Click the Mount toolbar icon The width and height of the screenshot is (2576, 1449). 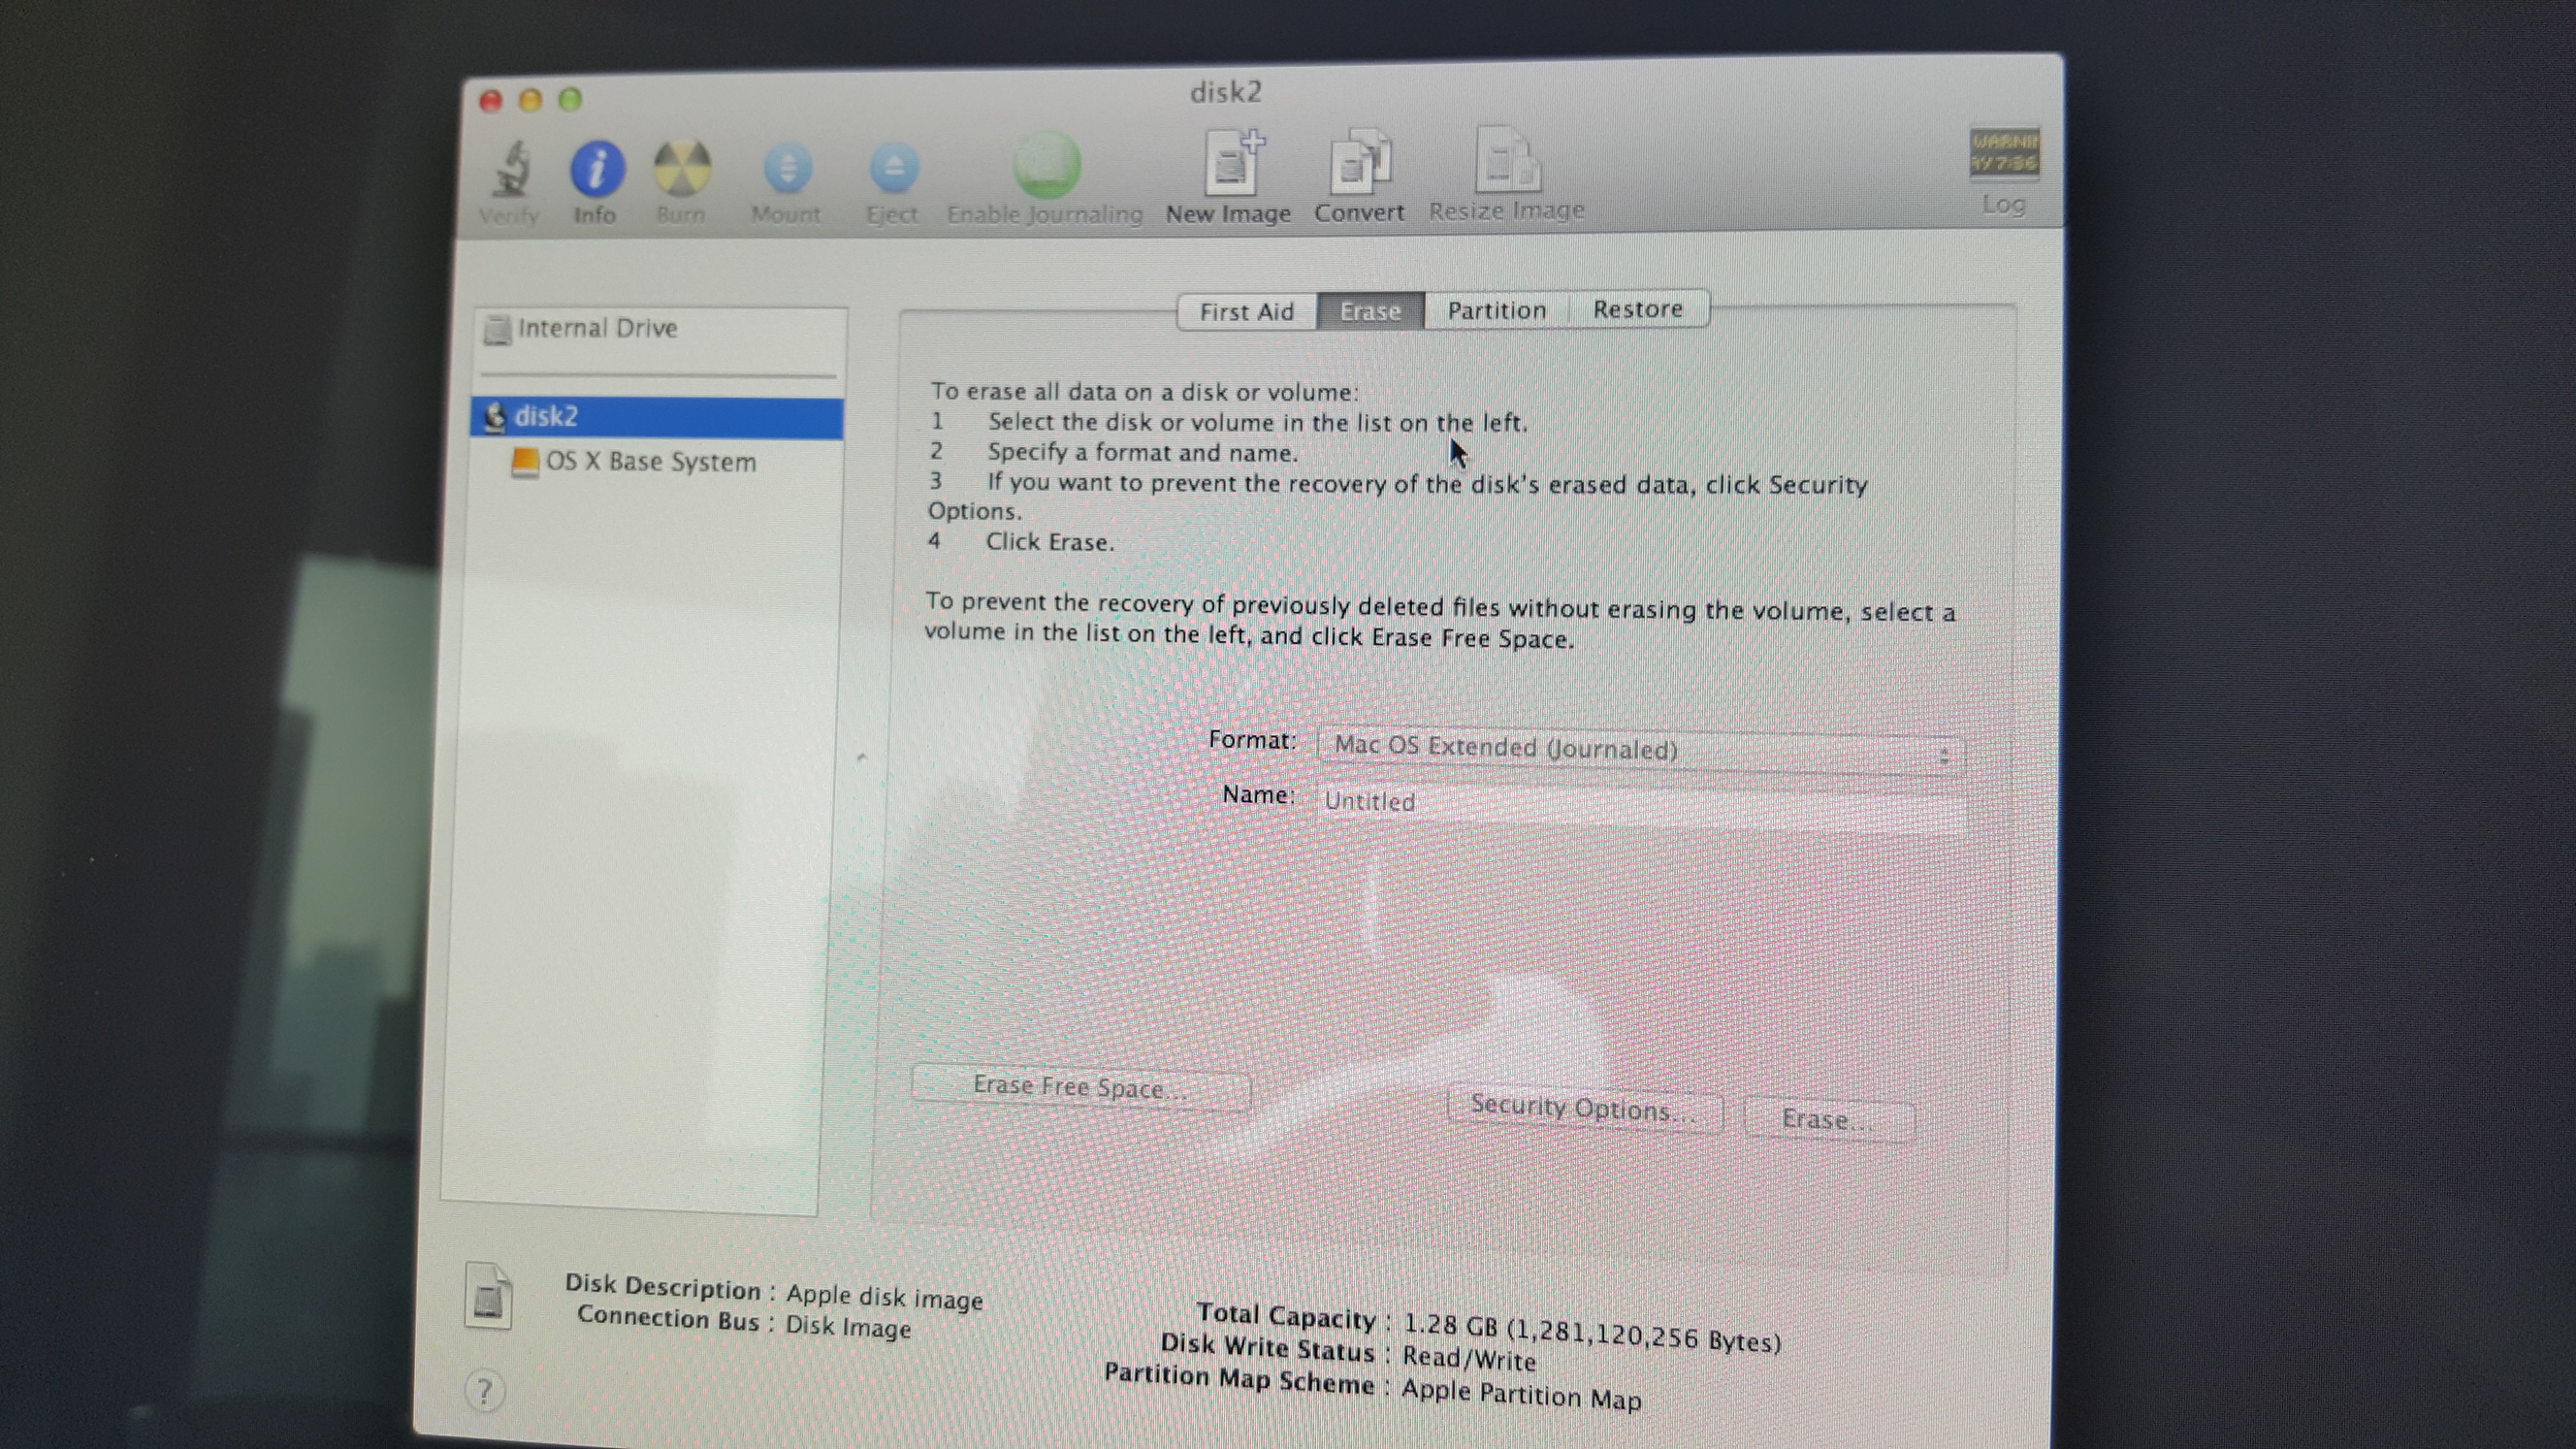tap(787, 168)
